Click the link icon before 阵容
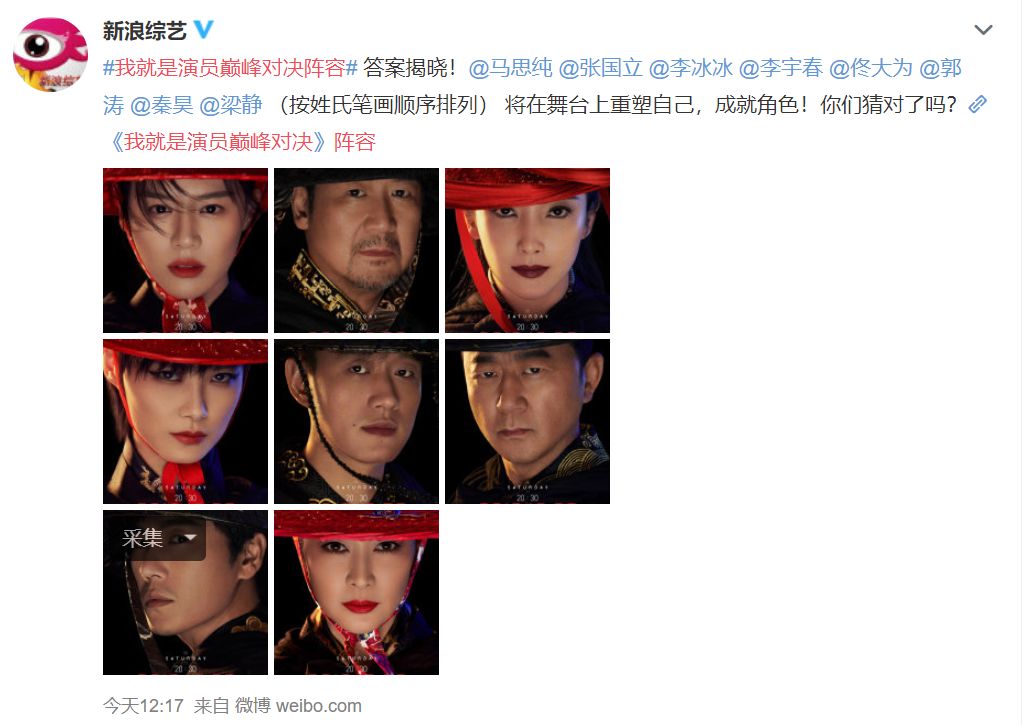 pos(978,104)
